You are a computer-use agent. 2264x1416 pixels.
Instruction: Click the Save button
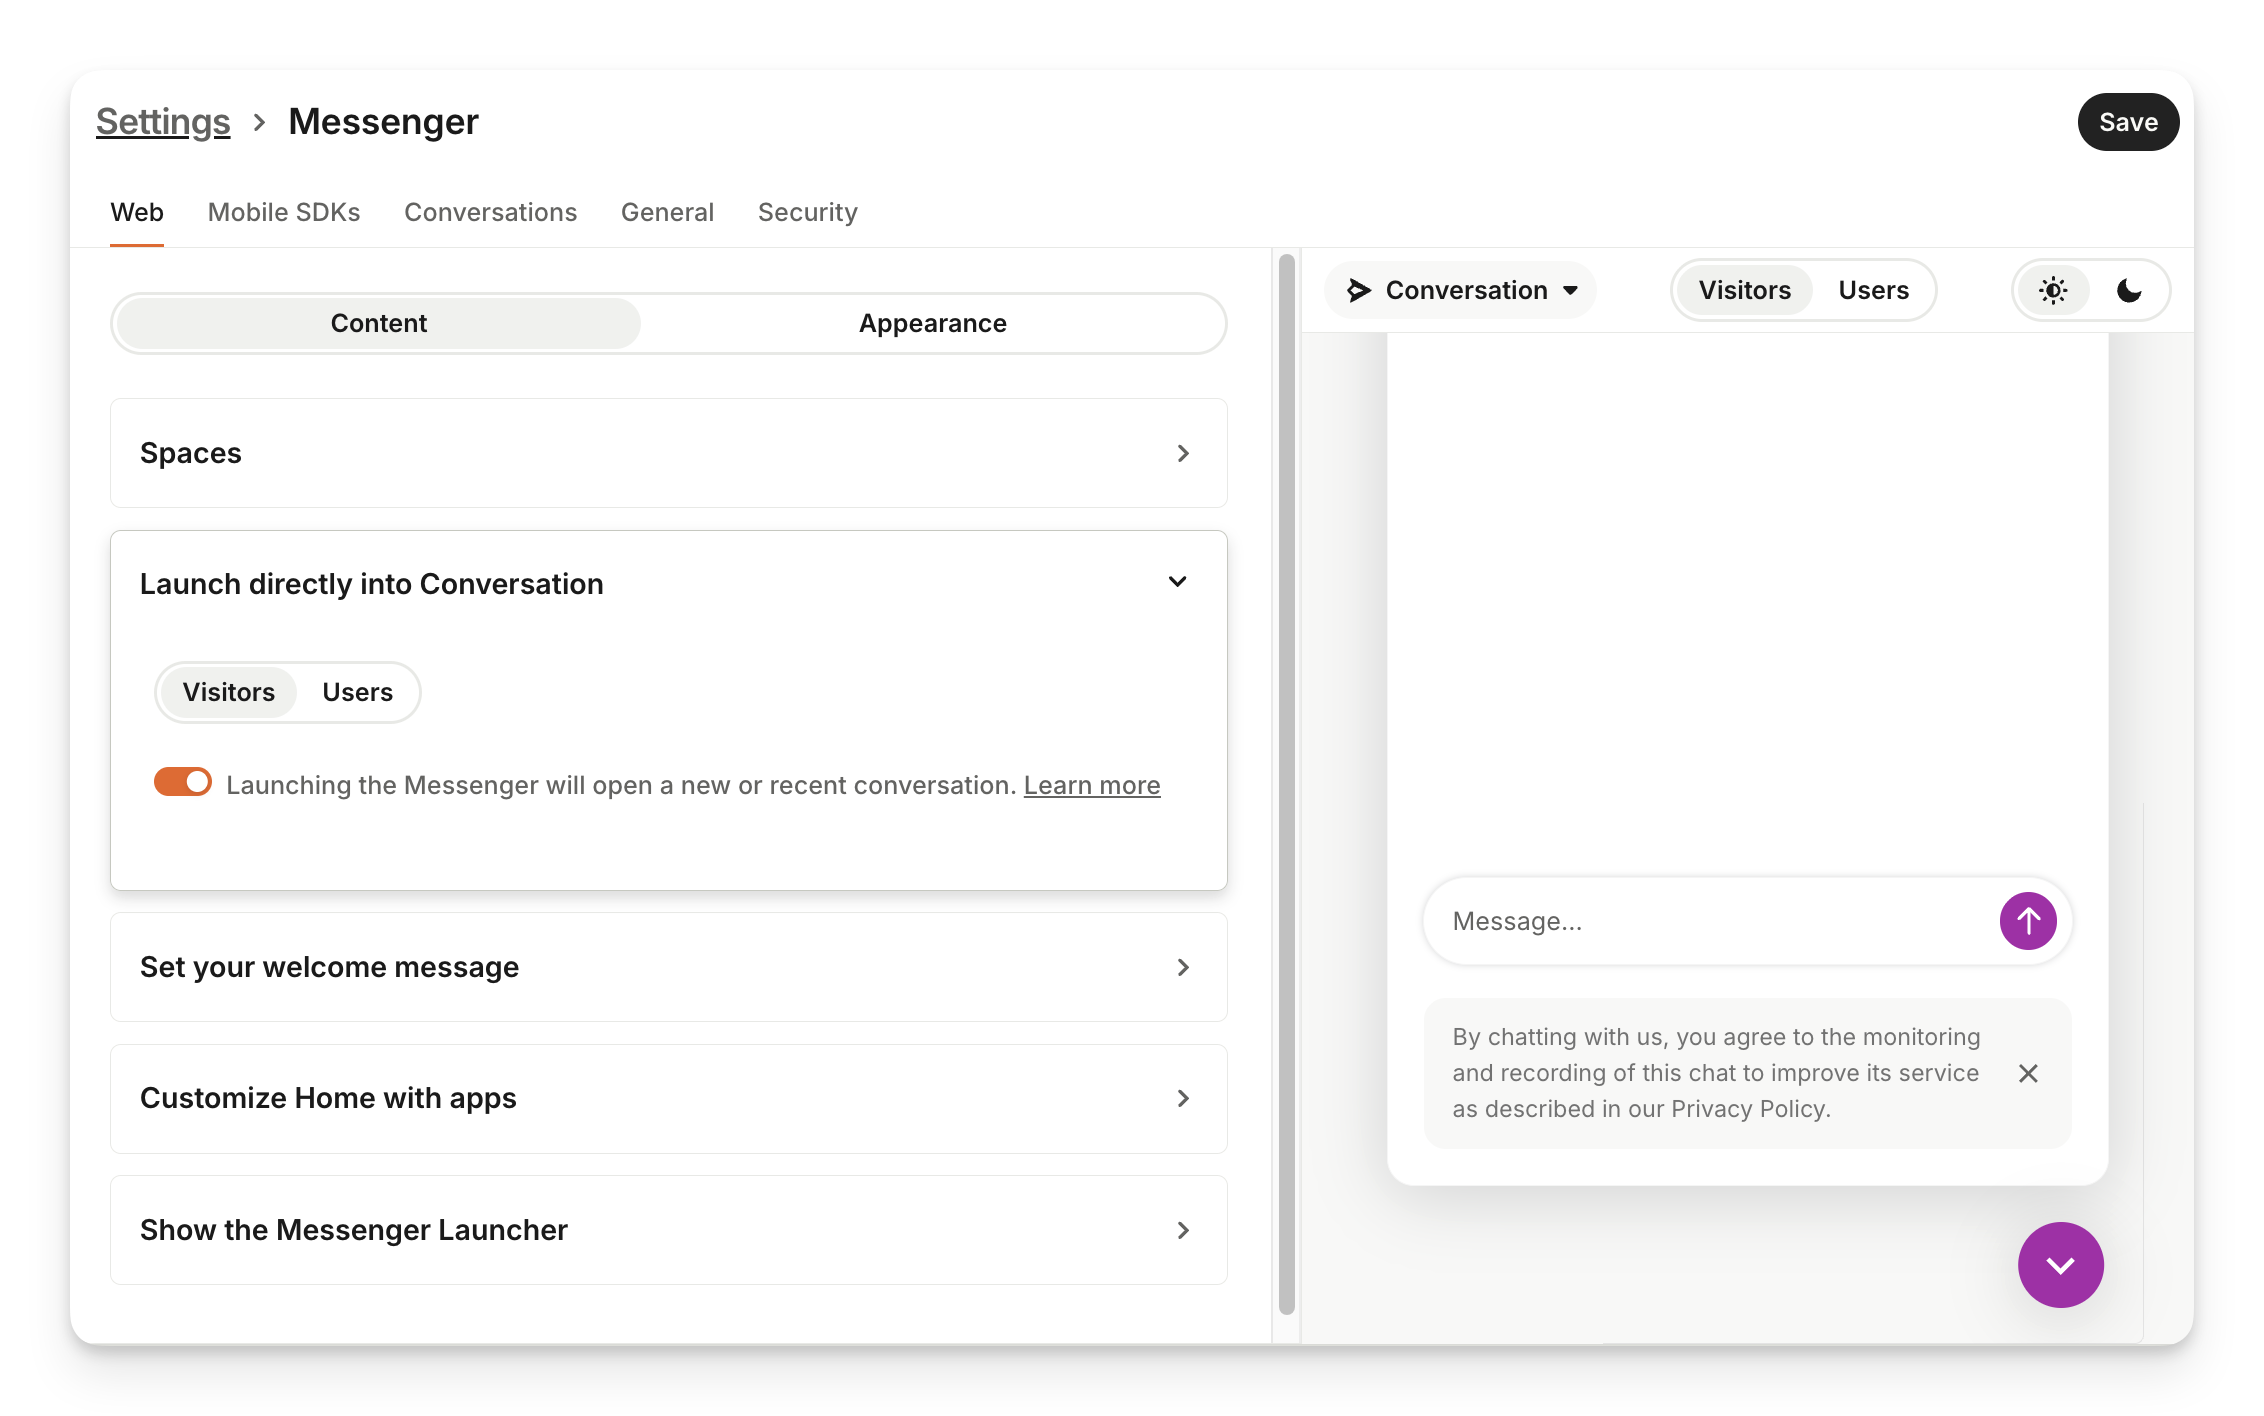tap(2128, 122)
